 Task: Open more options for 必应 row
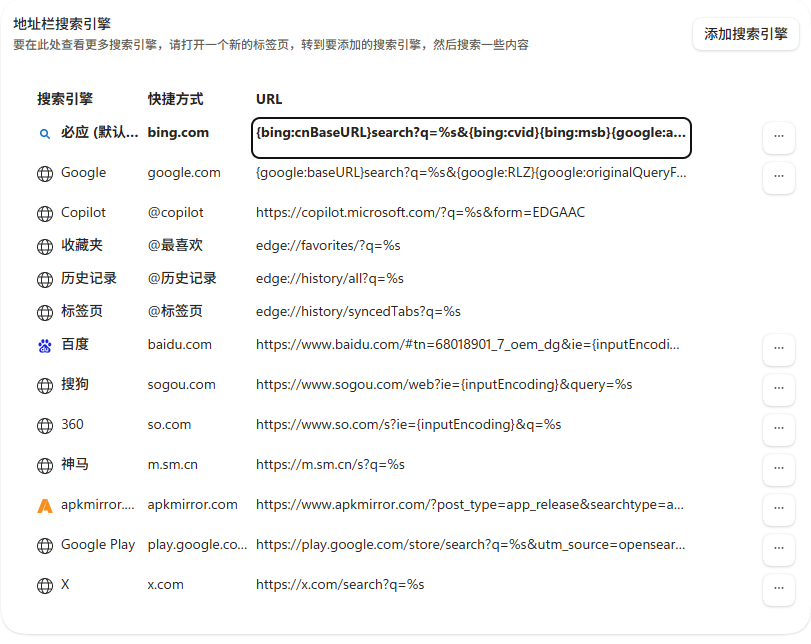click(x=778, y=137)
